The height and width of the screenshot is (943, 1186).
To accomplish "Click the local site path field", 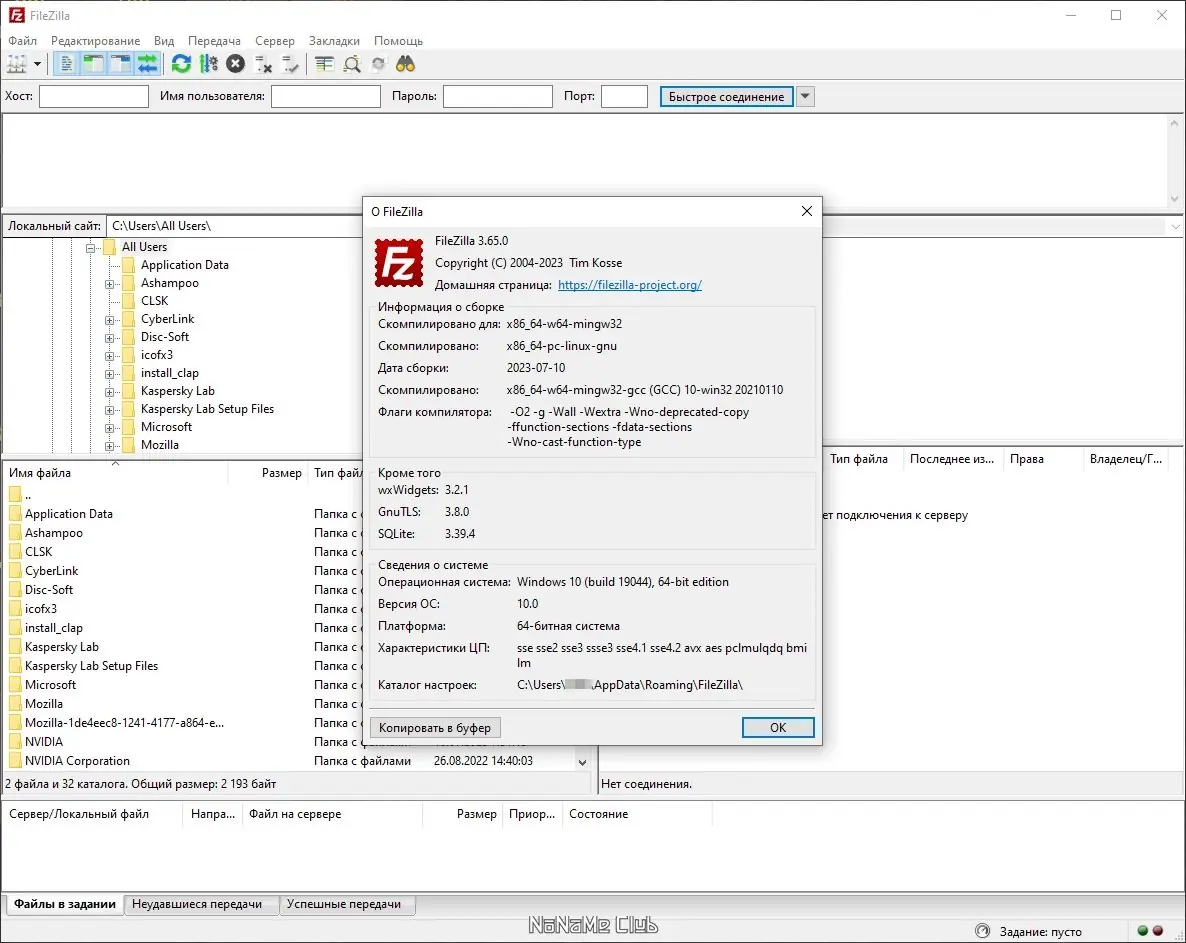I will click(x=234, y=225).
